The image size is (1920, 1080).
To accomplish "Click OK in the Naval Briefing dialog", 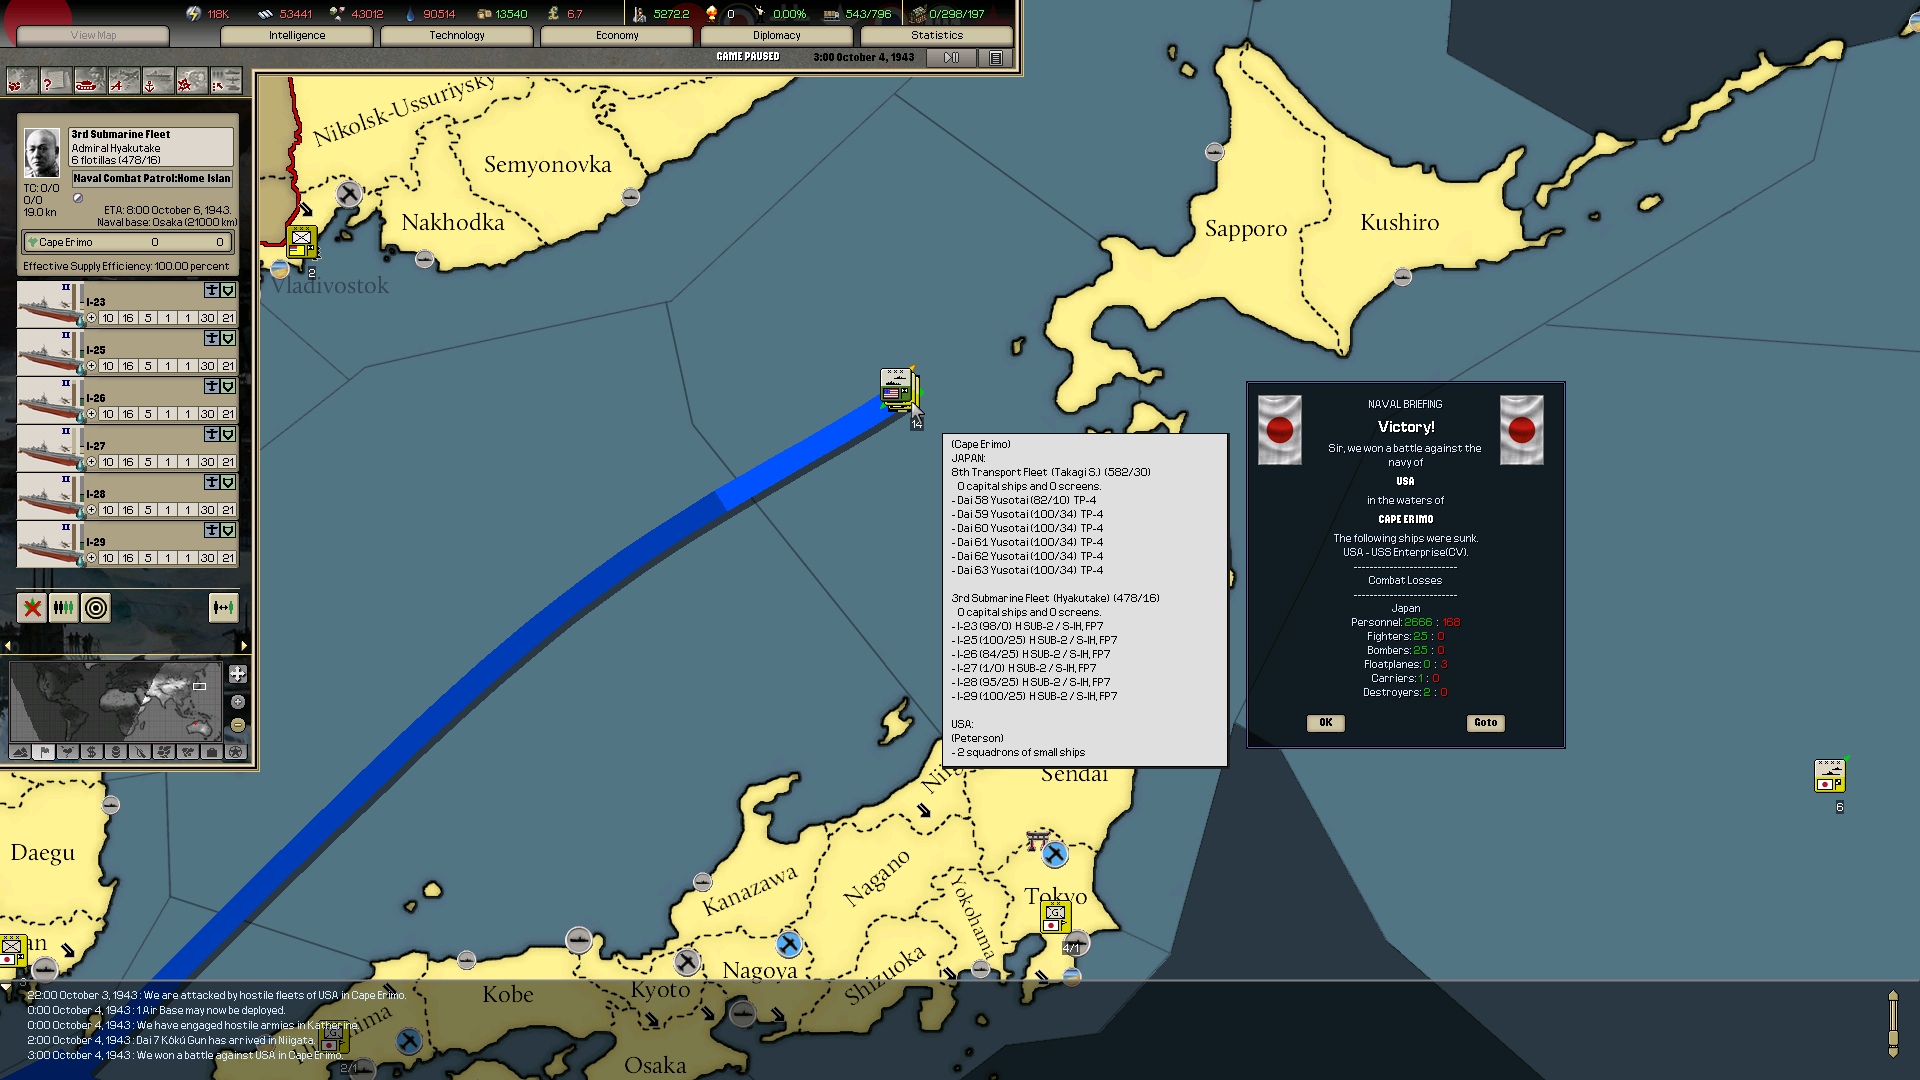I will coord(1325,722).
